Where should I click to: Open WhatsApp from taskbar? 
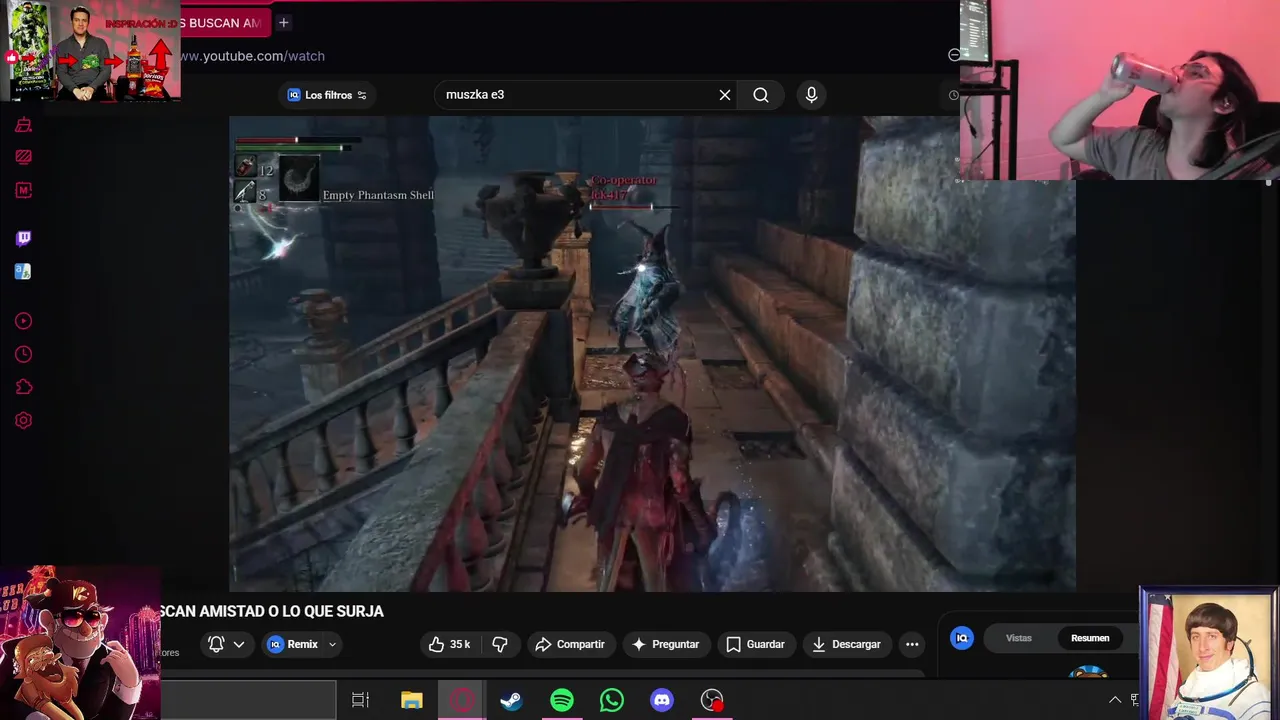click(x=612, y=700)
